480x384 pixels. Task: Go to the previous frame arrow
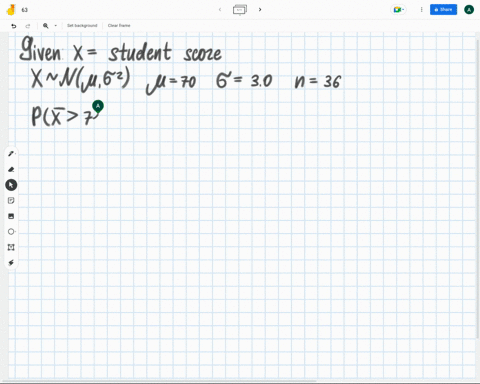click(x=220, y=10)
